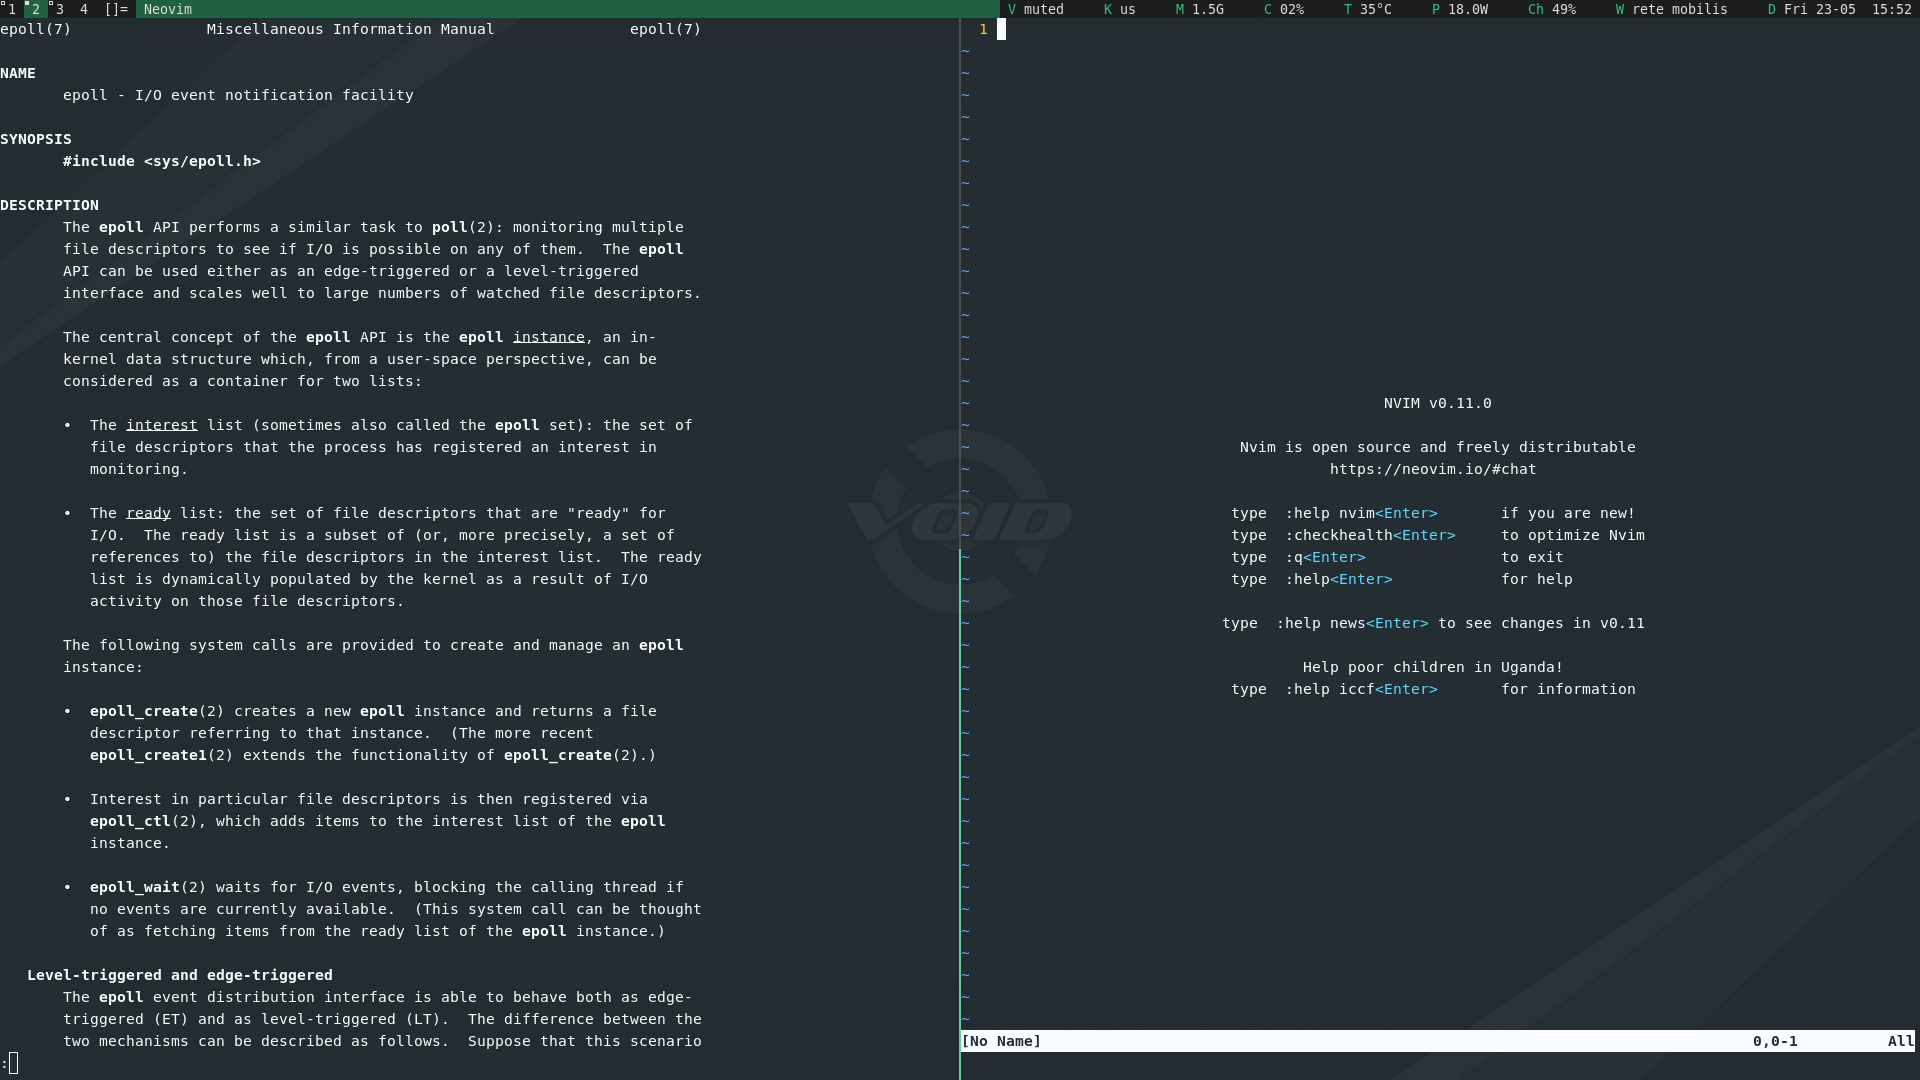Click the CPU usage 02% indicator

1284,9
